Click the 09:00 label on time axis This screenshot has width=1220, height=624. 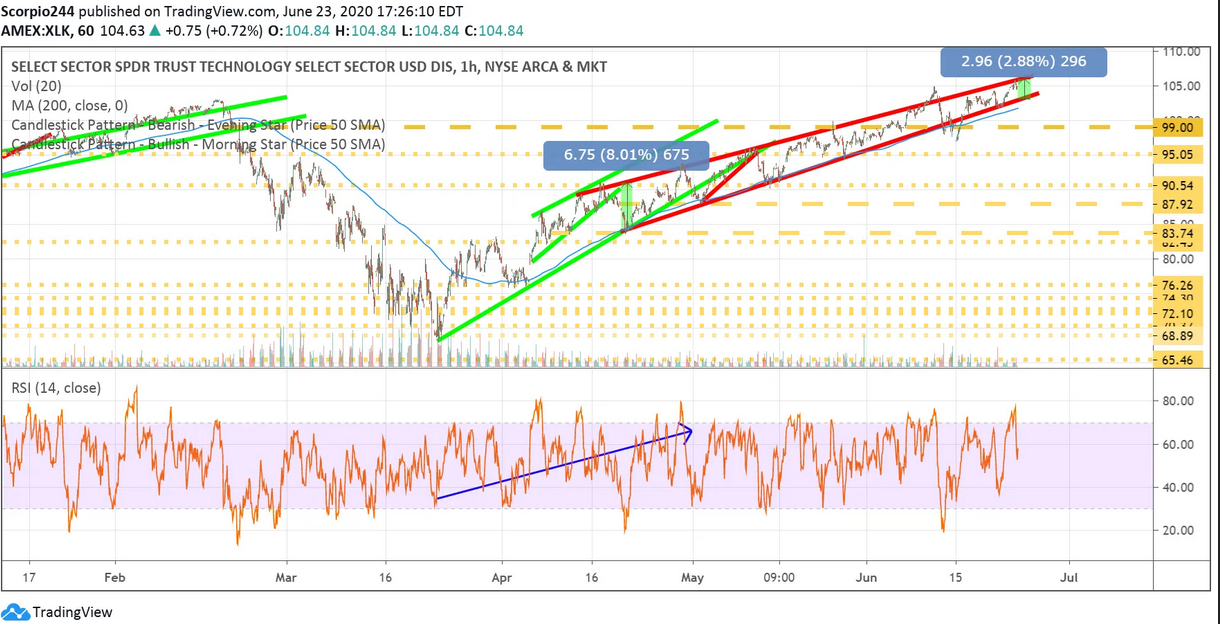pos(779,578)
